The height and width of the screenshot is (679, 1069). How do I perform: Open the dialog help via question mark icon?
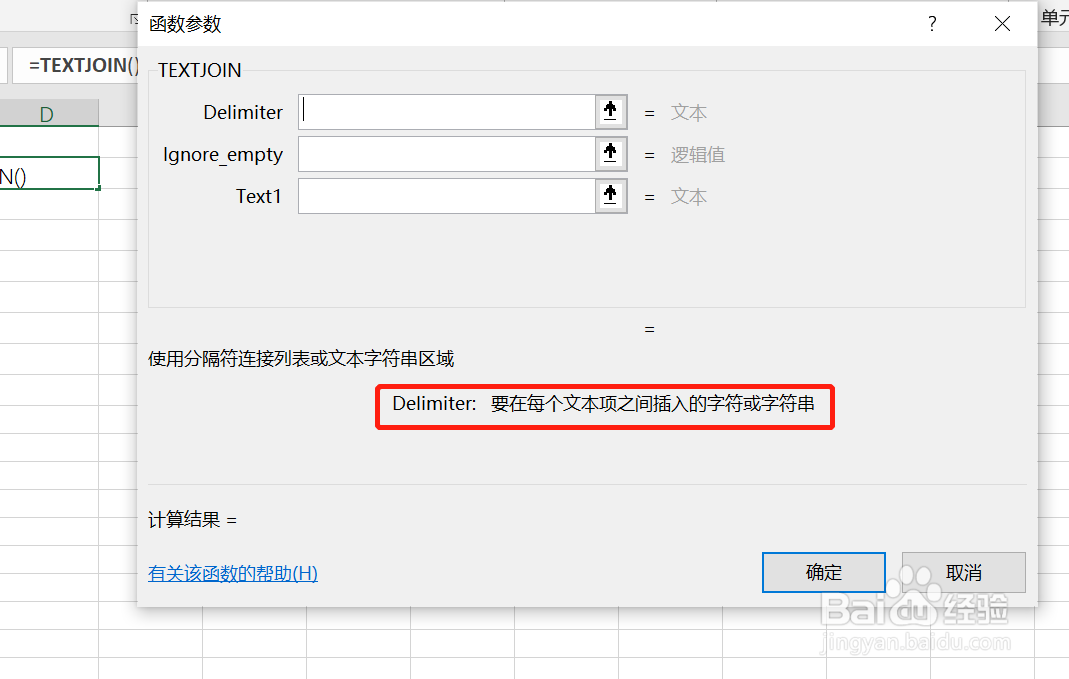[x=931, y=23]
